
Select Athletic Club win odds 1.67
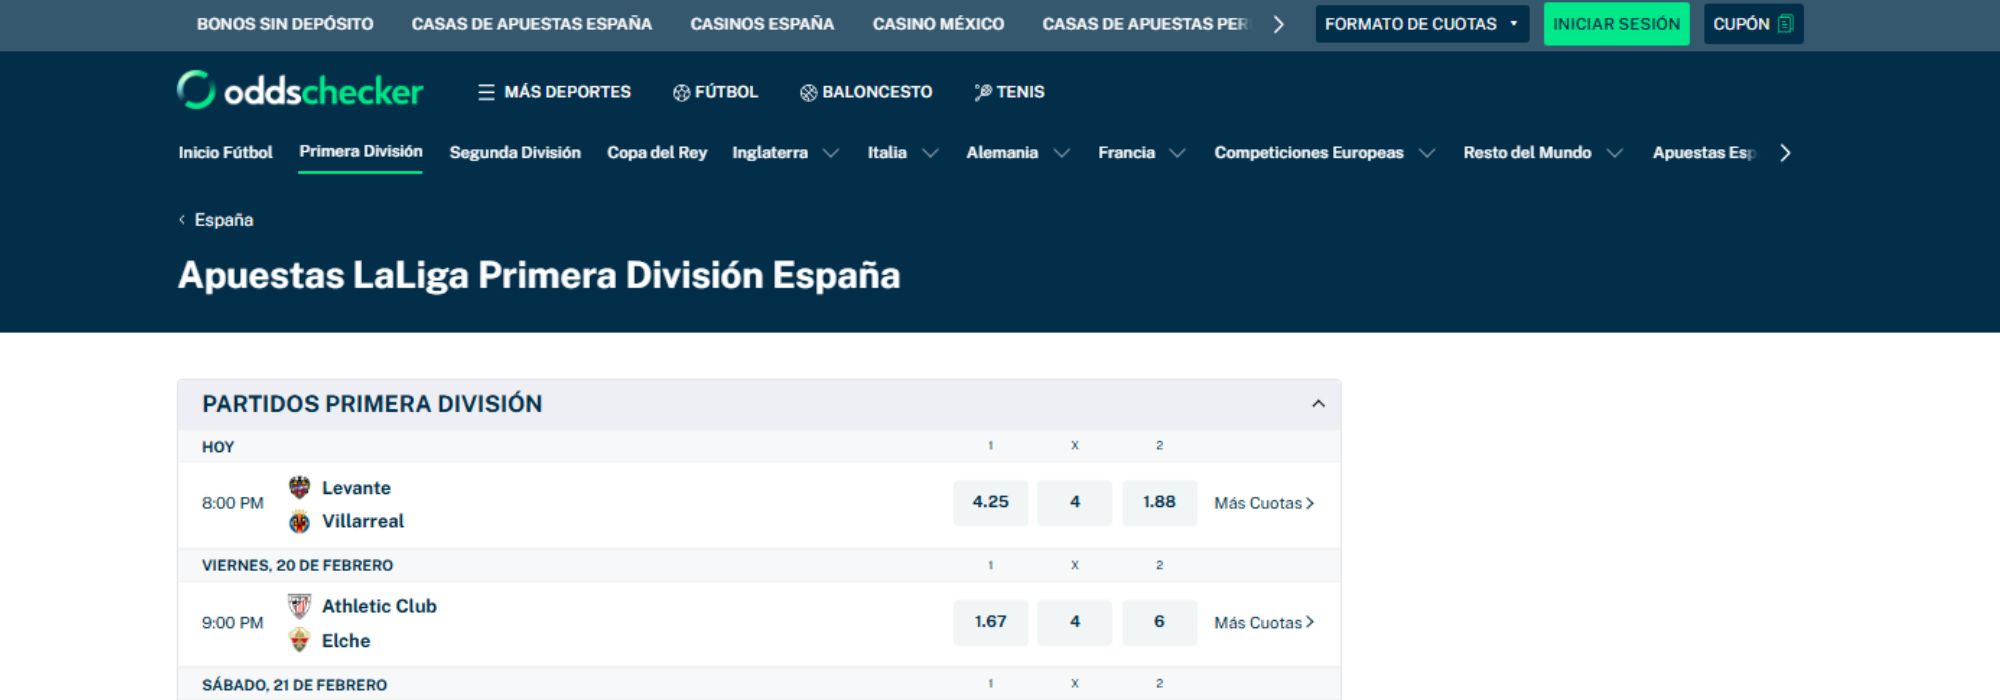[x=990, y=622]
